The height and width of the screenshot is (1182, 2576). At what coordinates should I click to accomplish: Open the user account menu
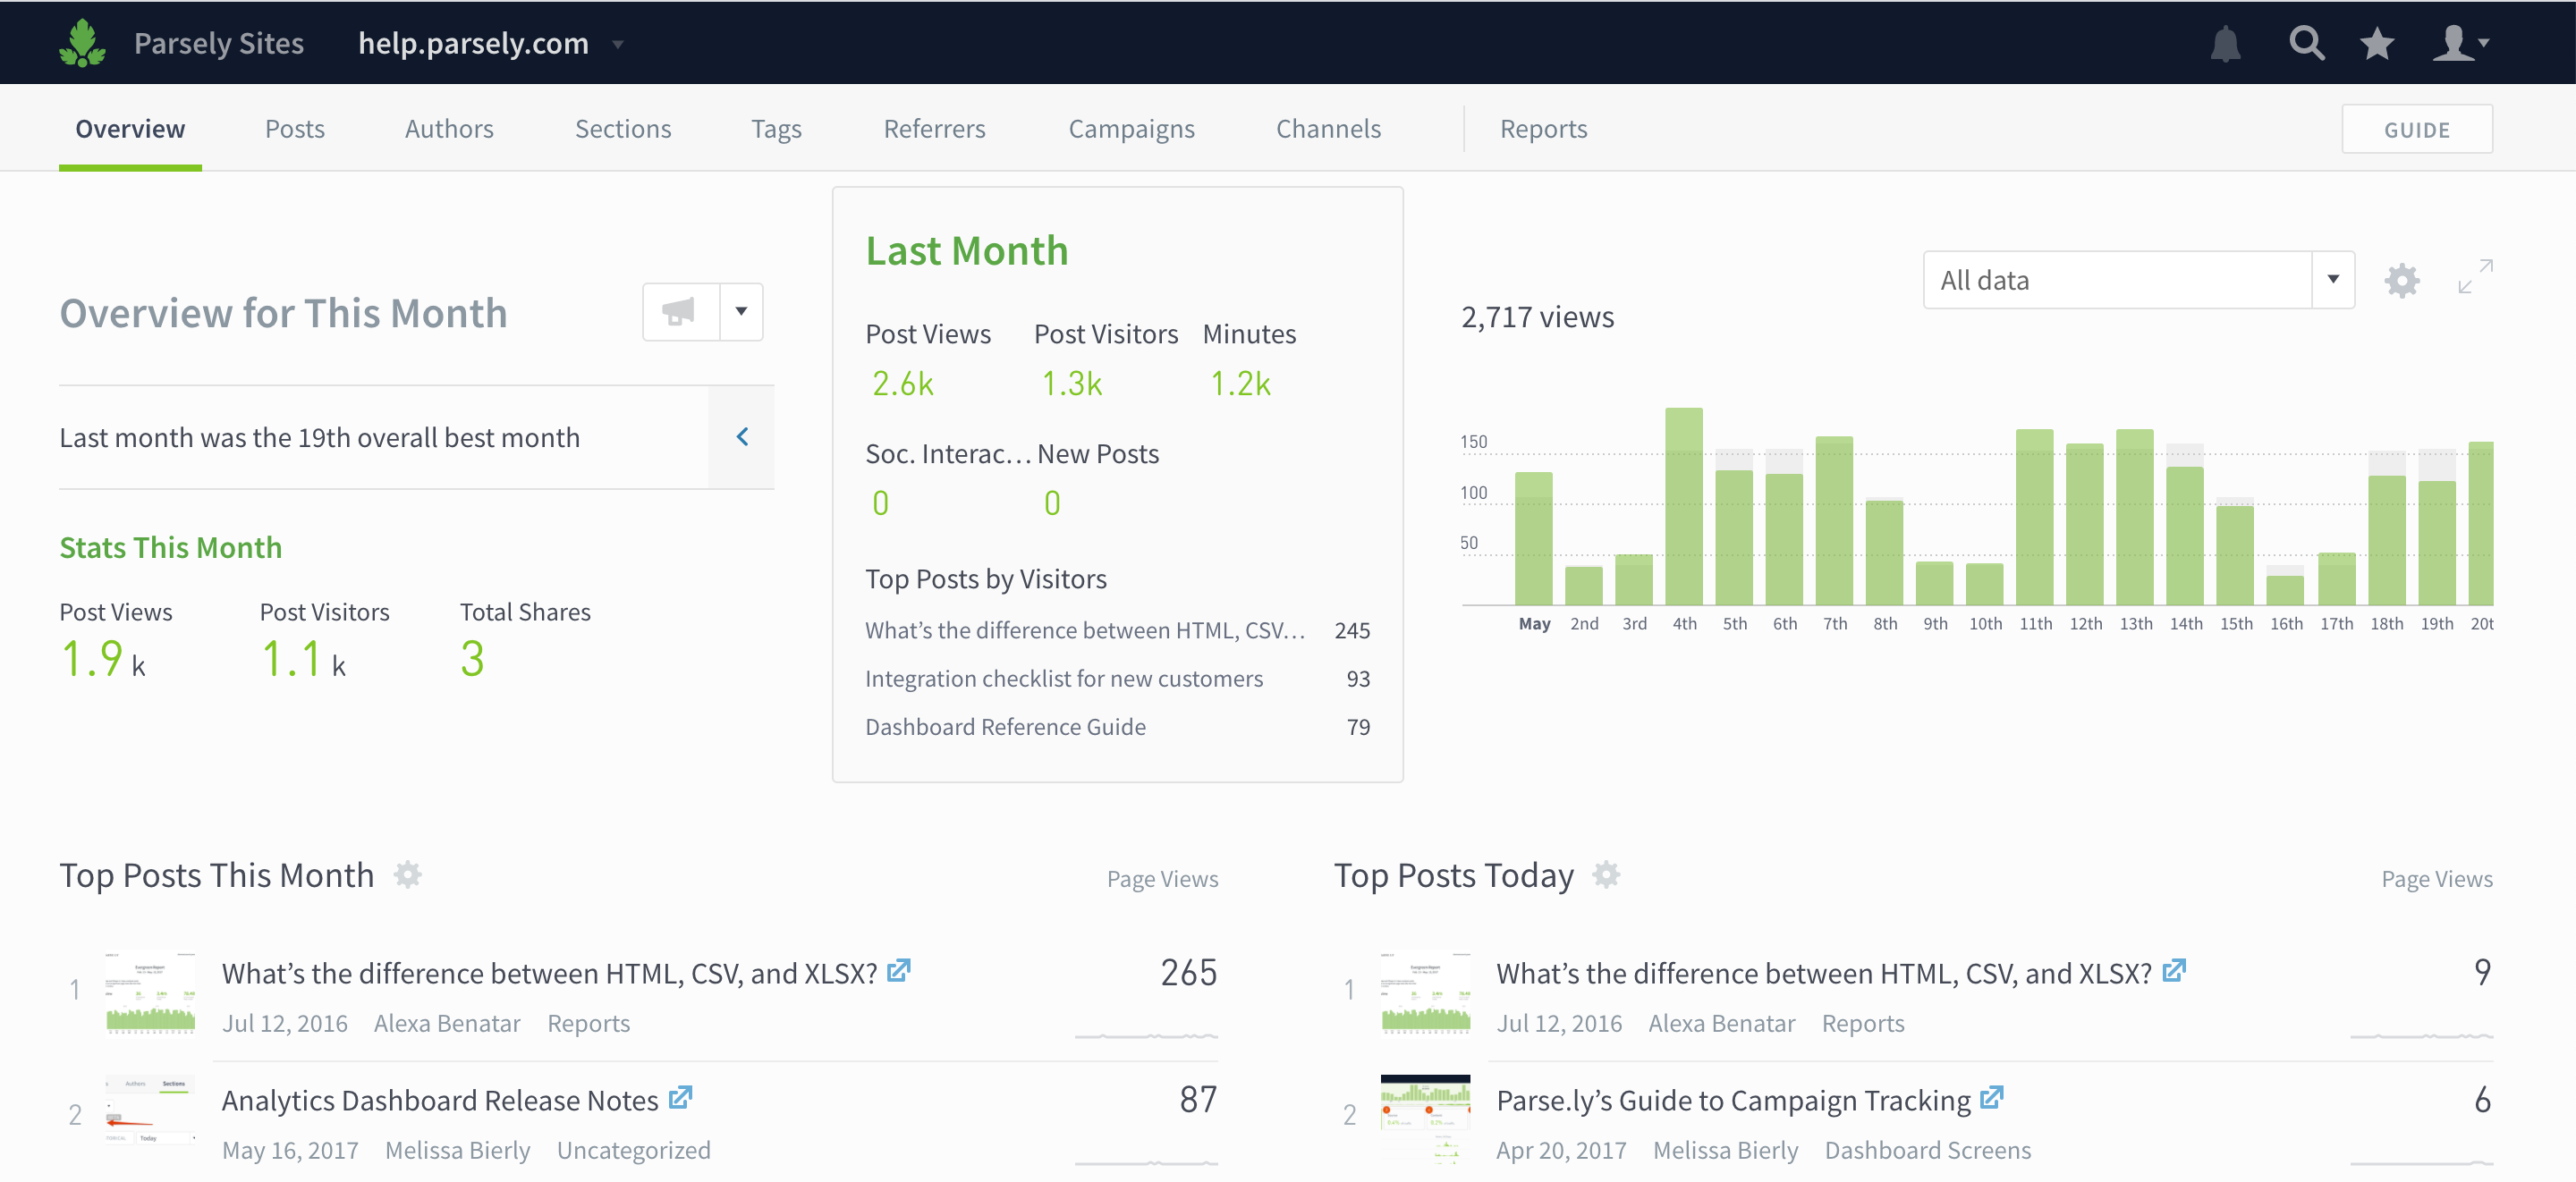coord(2460,43)
